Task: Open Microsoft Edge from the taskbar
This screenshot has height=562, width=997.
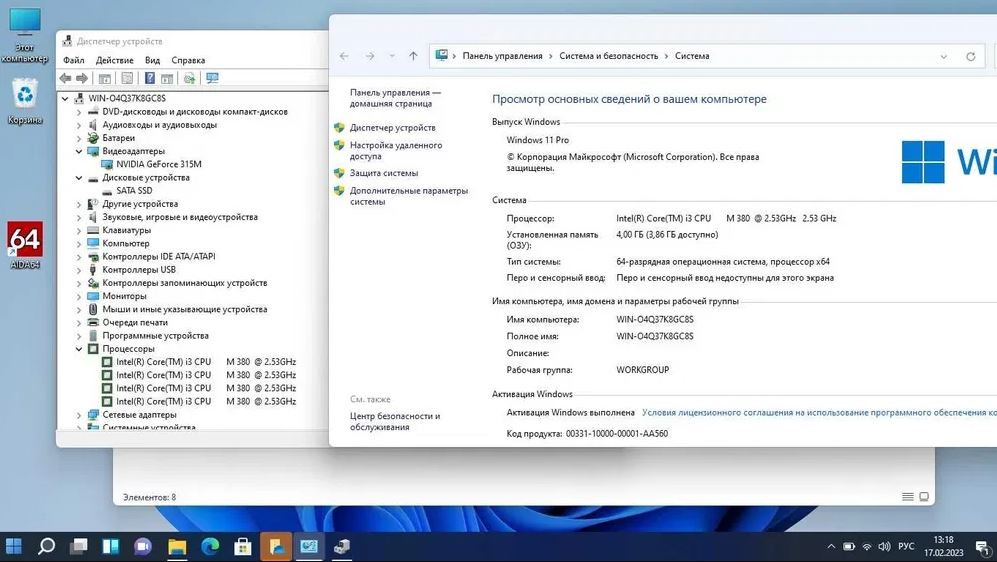Action: point(210,546)
